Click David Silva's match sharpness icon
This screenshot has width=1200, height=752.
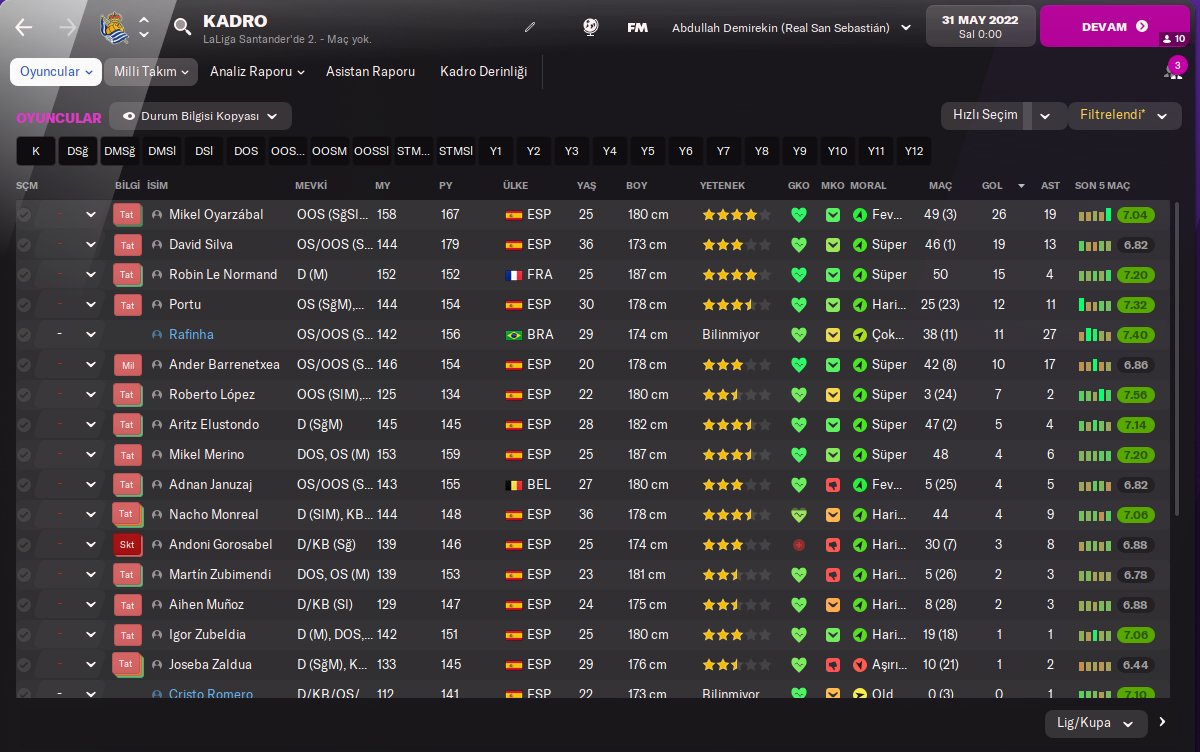click(x=832, y=245)
